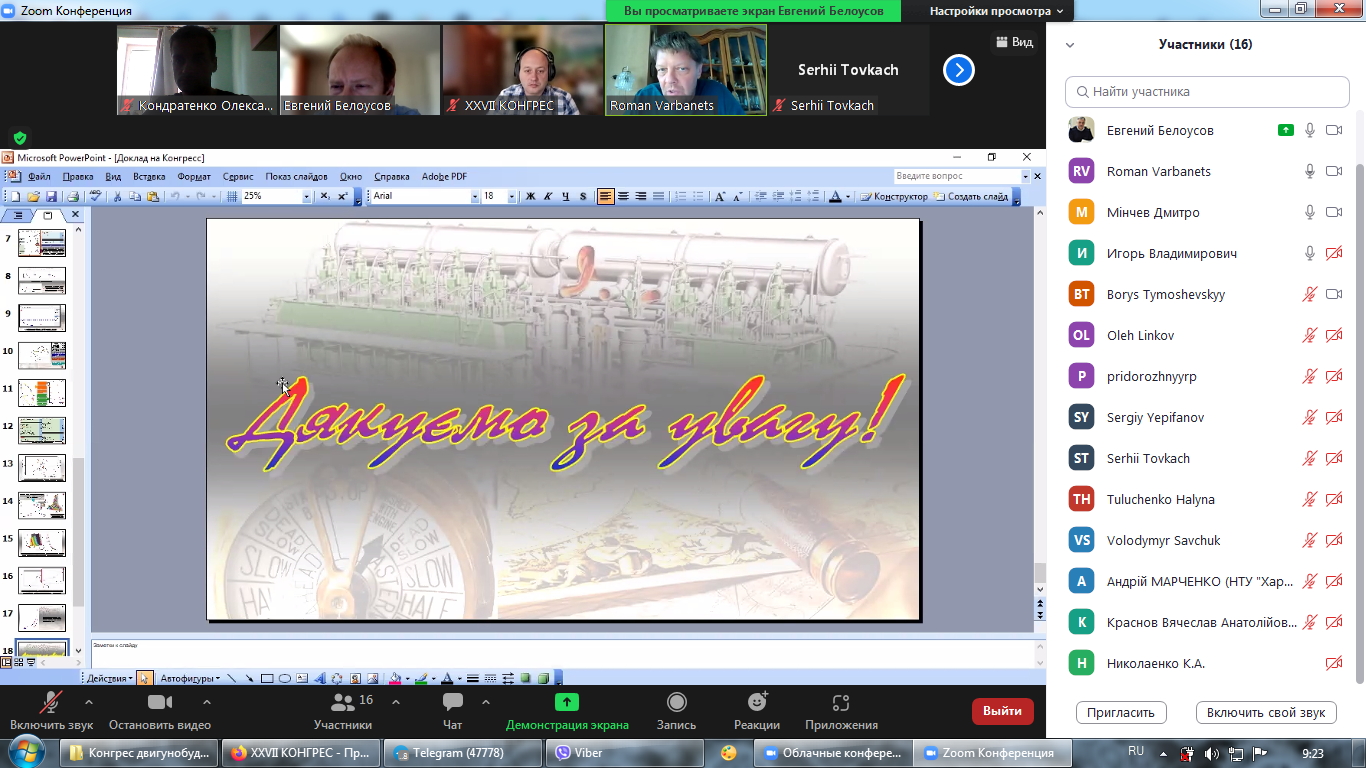Collapse the Участники panel chevron
The image size is (1366, 768).
coord(1070,45)
